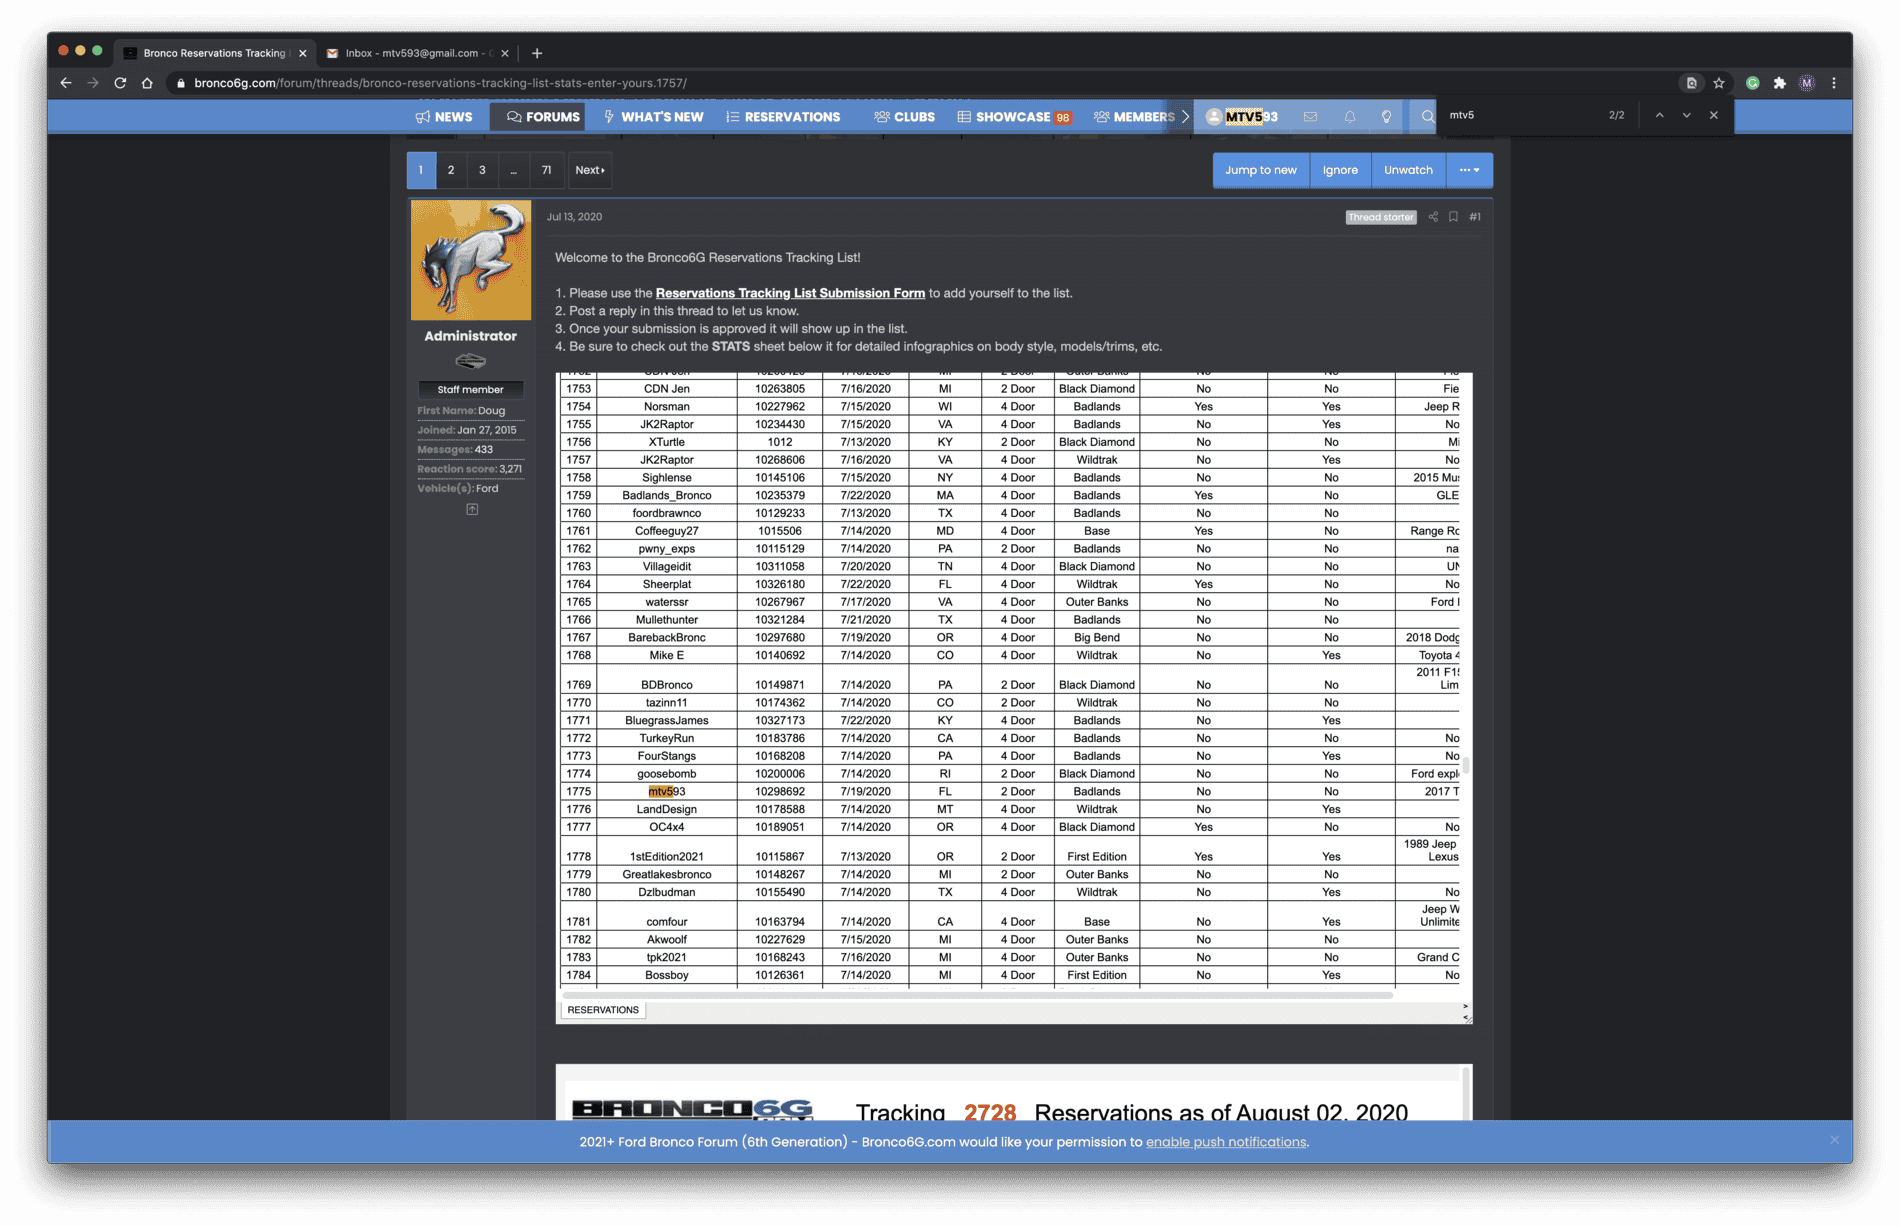This screenshot has height=1226, width=1900.
Task: Go to thread page 3
Action: (482, 170)
